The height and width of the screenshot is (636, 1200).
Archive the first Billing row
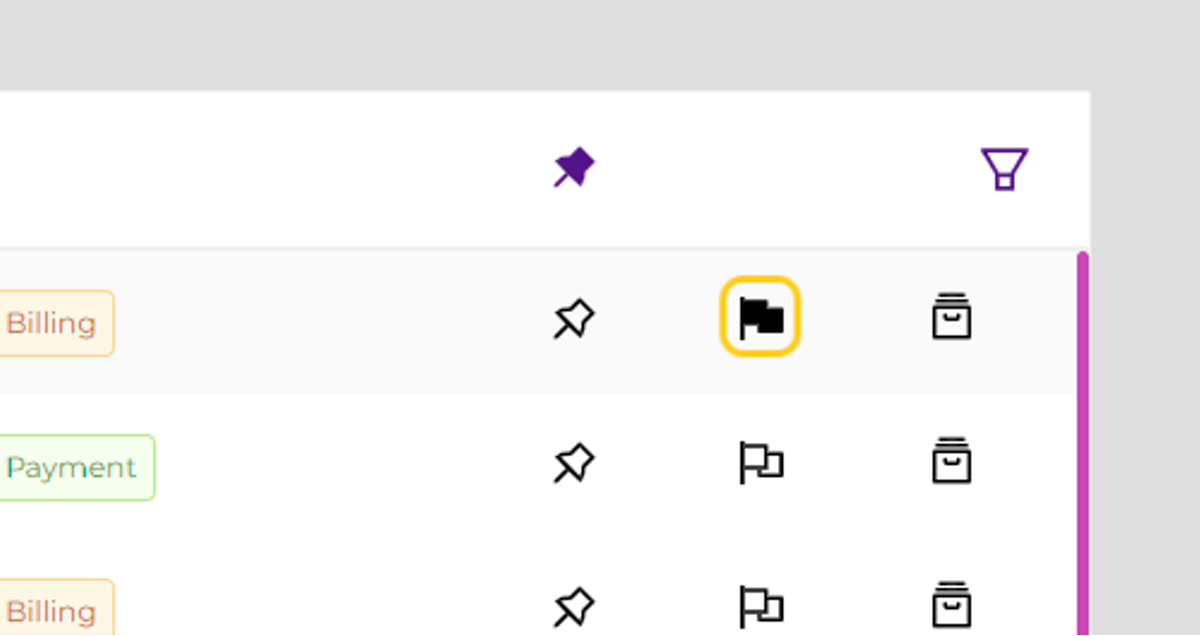pyautogui.click(x=951, y=317)
